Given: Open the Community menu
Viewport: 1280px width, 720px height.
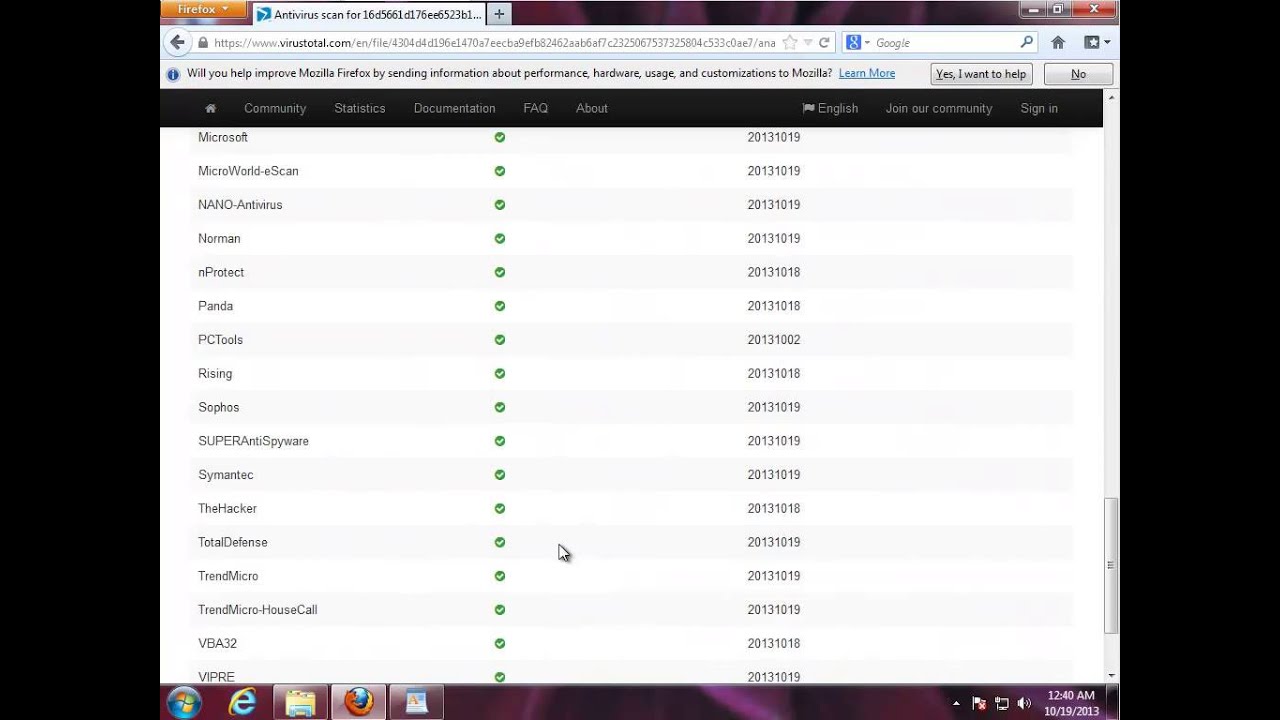Looking at the screenshot, I should click(275, 108).
